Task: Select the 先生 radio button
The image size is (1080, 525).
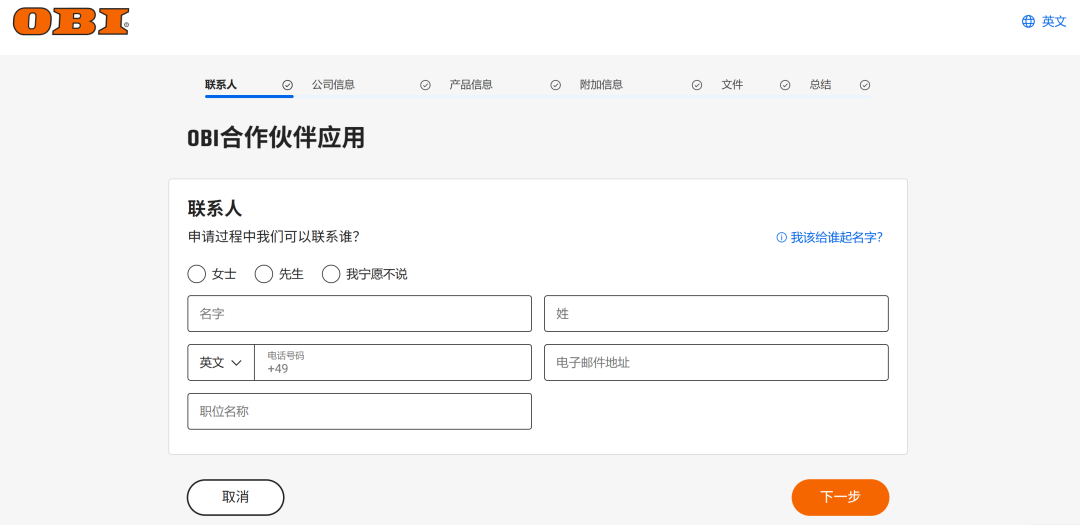Action: tap(264, 274)
